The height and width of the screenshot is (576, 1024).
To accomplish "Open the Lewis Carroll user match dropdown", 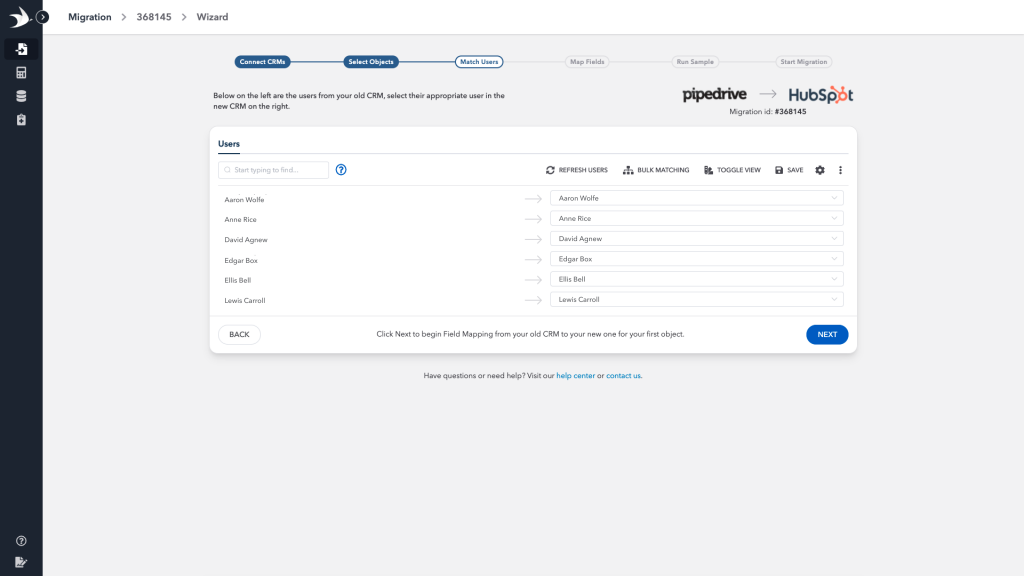I will click(x=696, y=299).
